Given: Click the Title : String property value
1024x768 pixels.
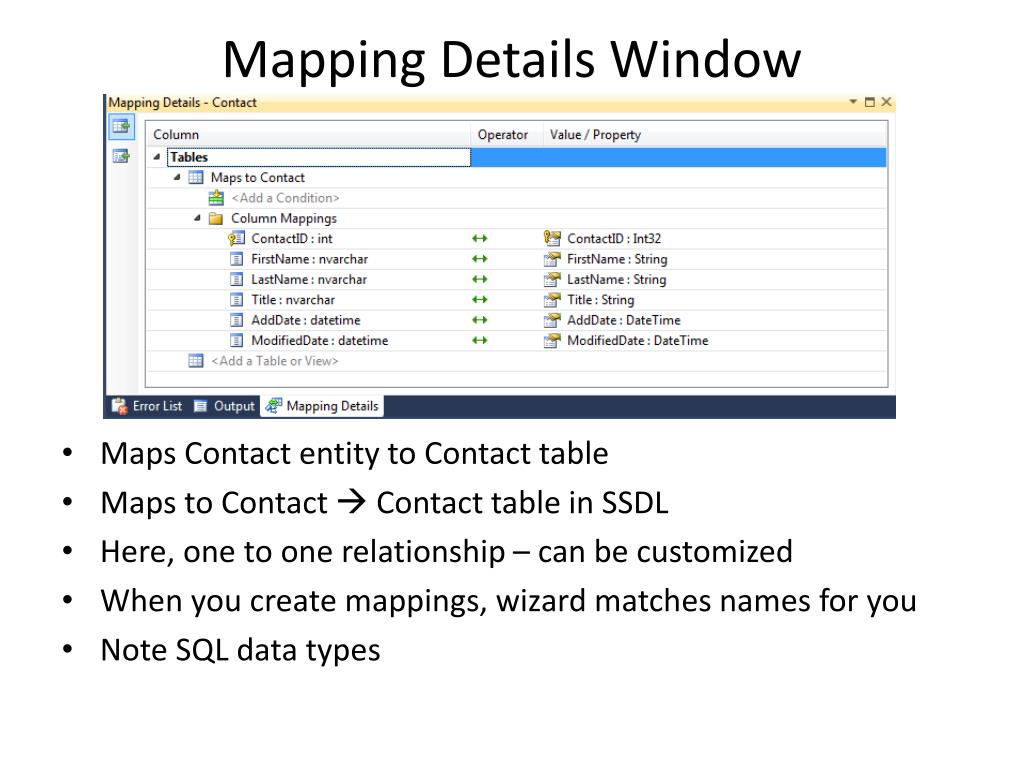Looking at the screenshot, I should click(x=600, y=299).
